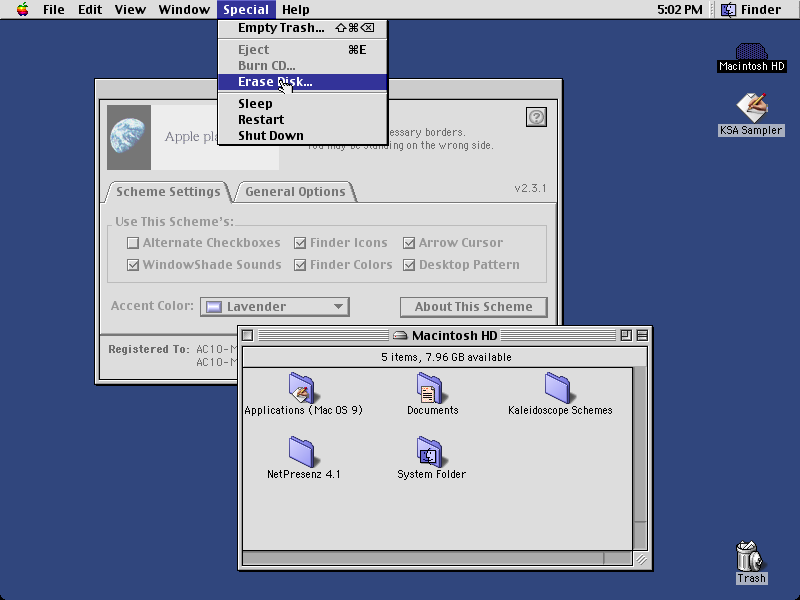
Task: Open the Edit menu
Action: point(90,10)
